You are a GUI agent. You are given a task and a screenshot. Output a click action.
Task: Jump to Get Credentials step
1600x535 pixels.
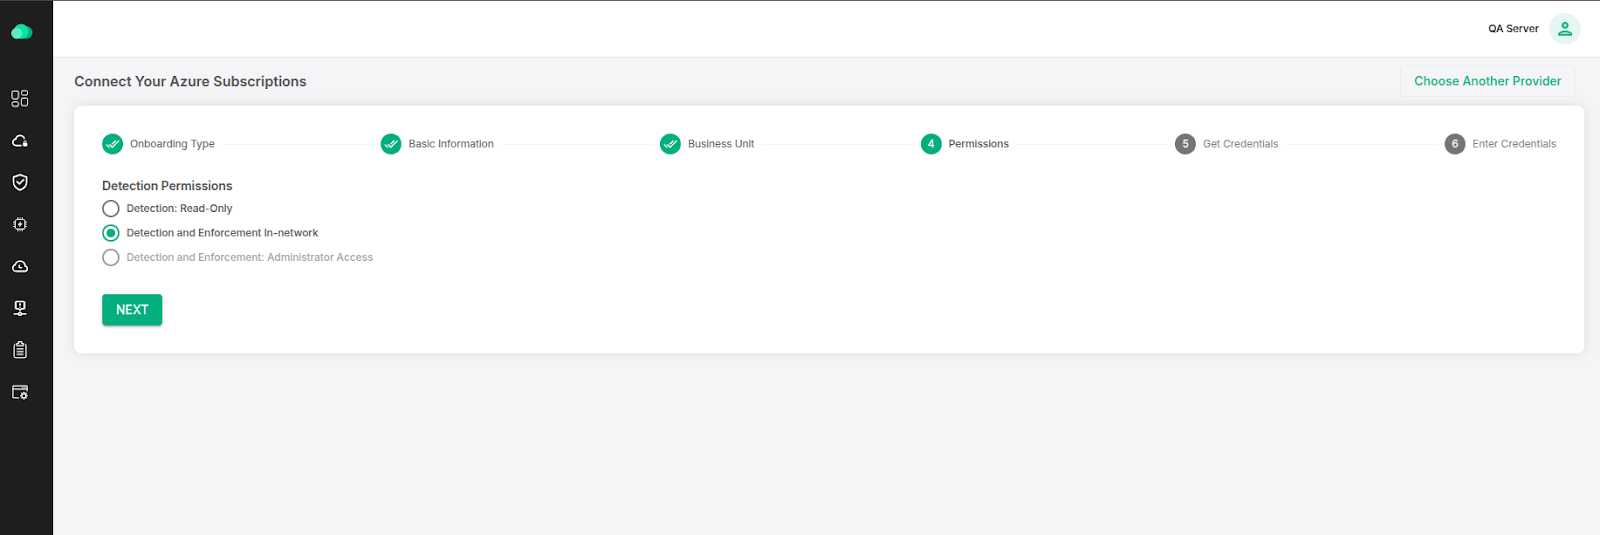[1227, 144]
